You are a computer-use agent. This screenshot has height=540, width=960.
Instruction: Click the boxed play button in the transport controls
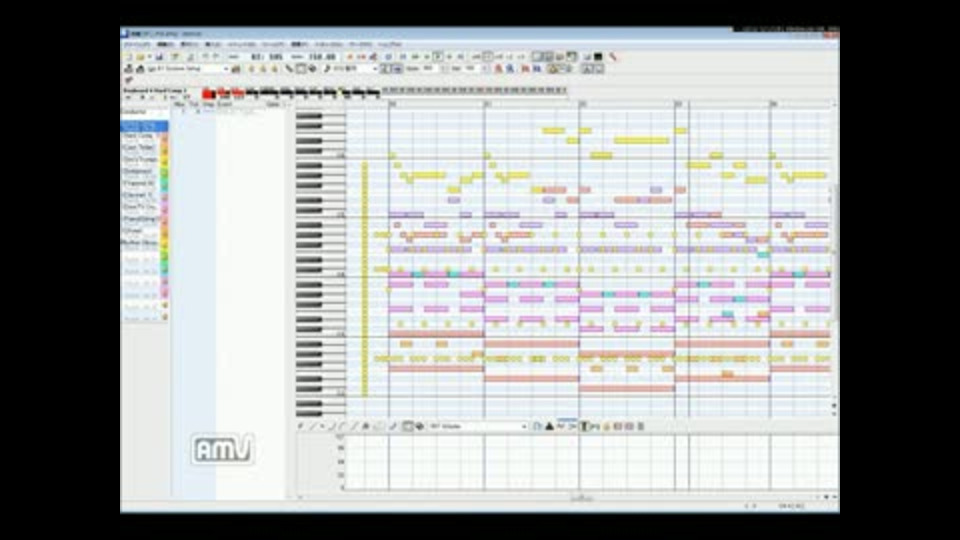click(438, 57)
